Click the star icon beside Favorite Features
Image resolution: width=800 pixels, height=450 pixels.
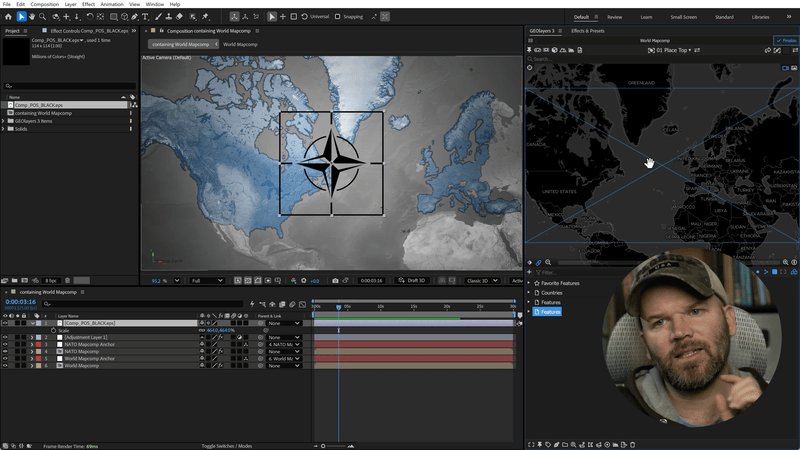(537, 283)
